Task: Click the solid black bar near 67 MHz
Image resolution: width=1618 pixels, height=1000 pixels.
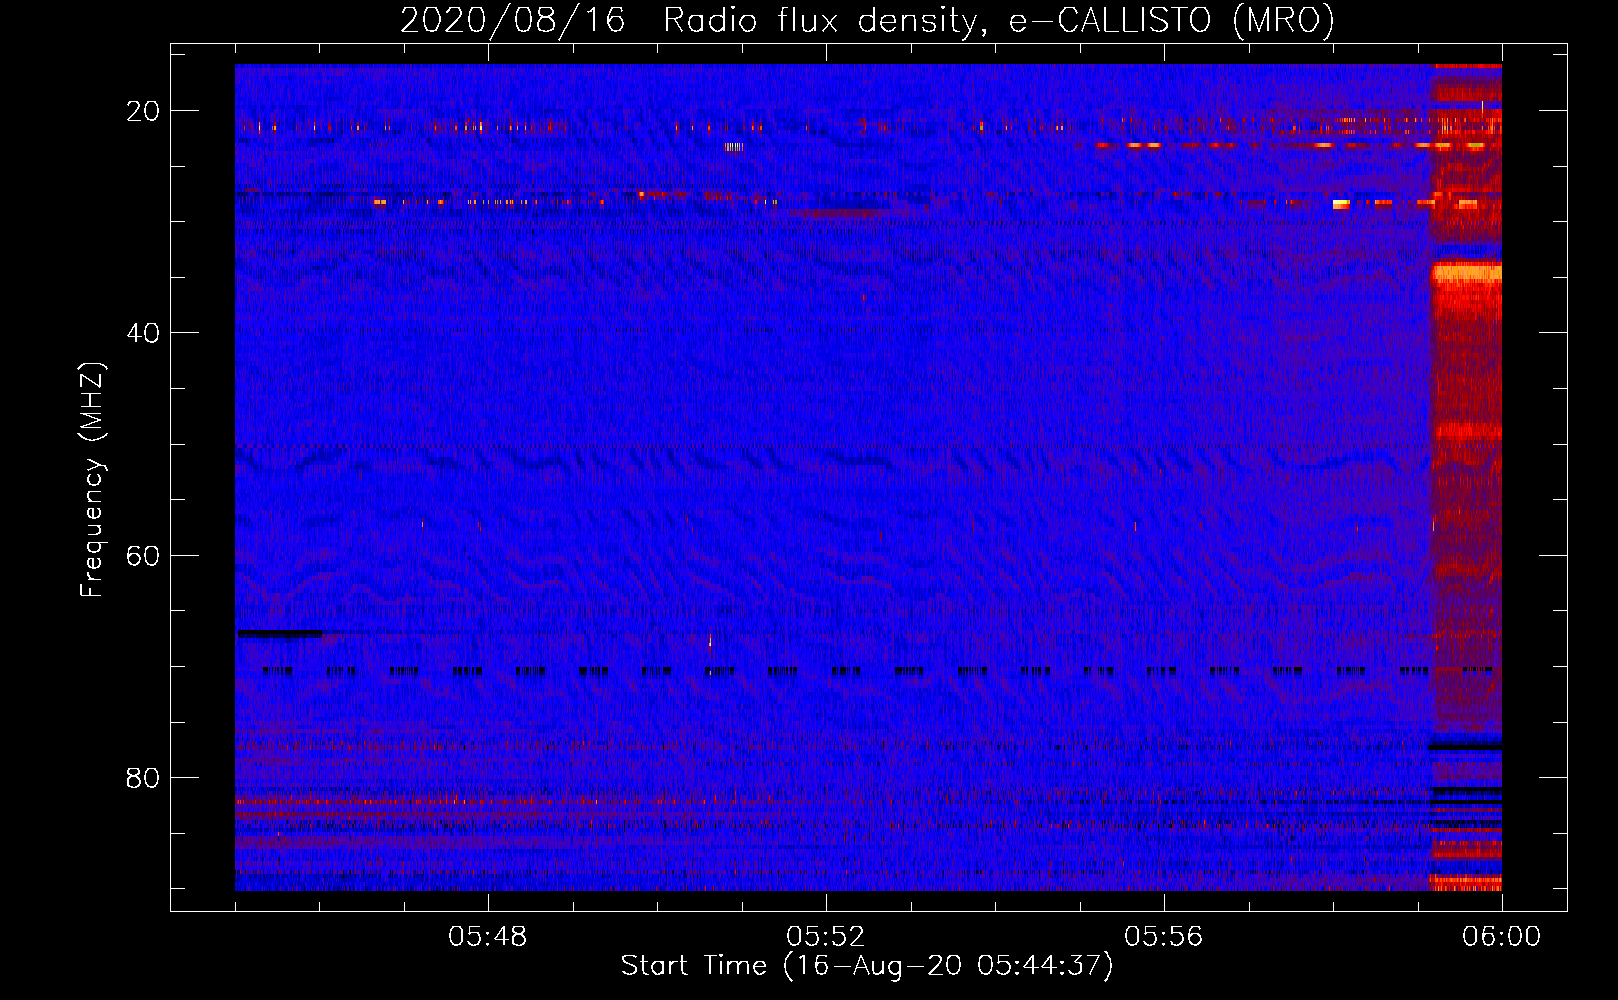Action: coord(280,633)
